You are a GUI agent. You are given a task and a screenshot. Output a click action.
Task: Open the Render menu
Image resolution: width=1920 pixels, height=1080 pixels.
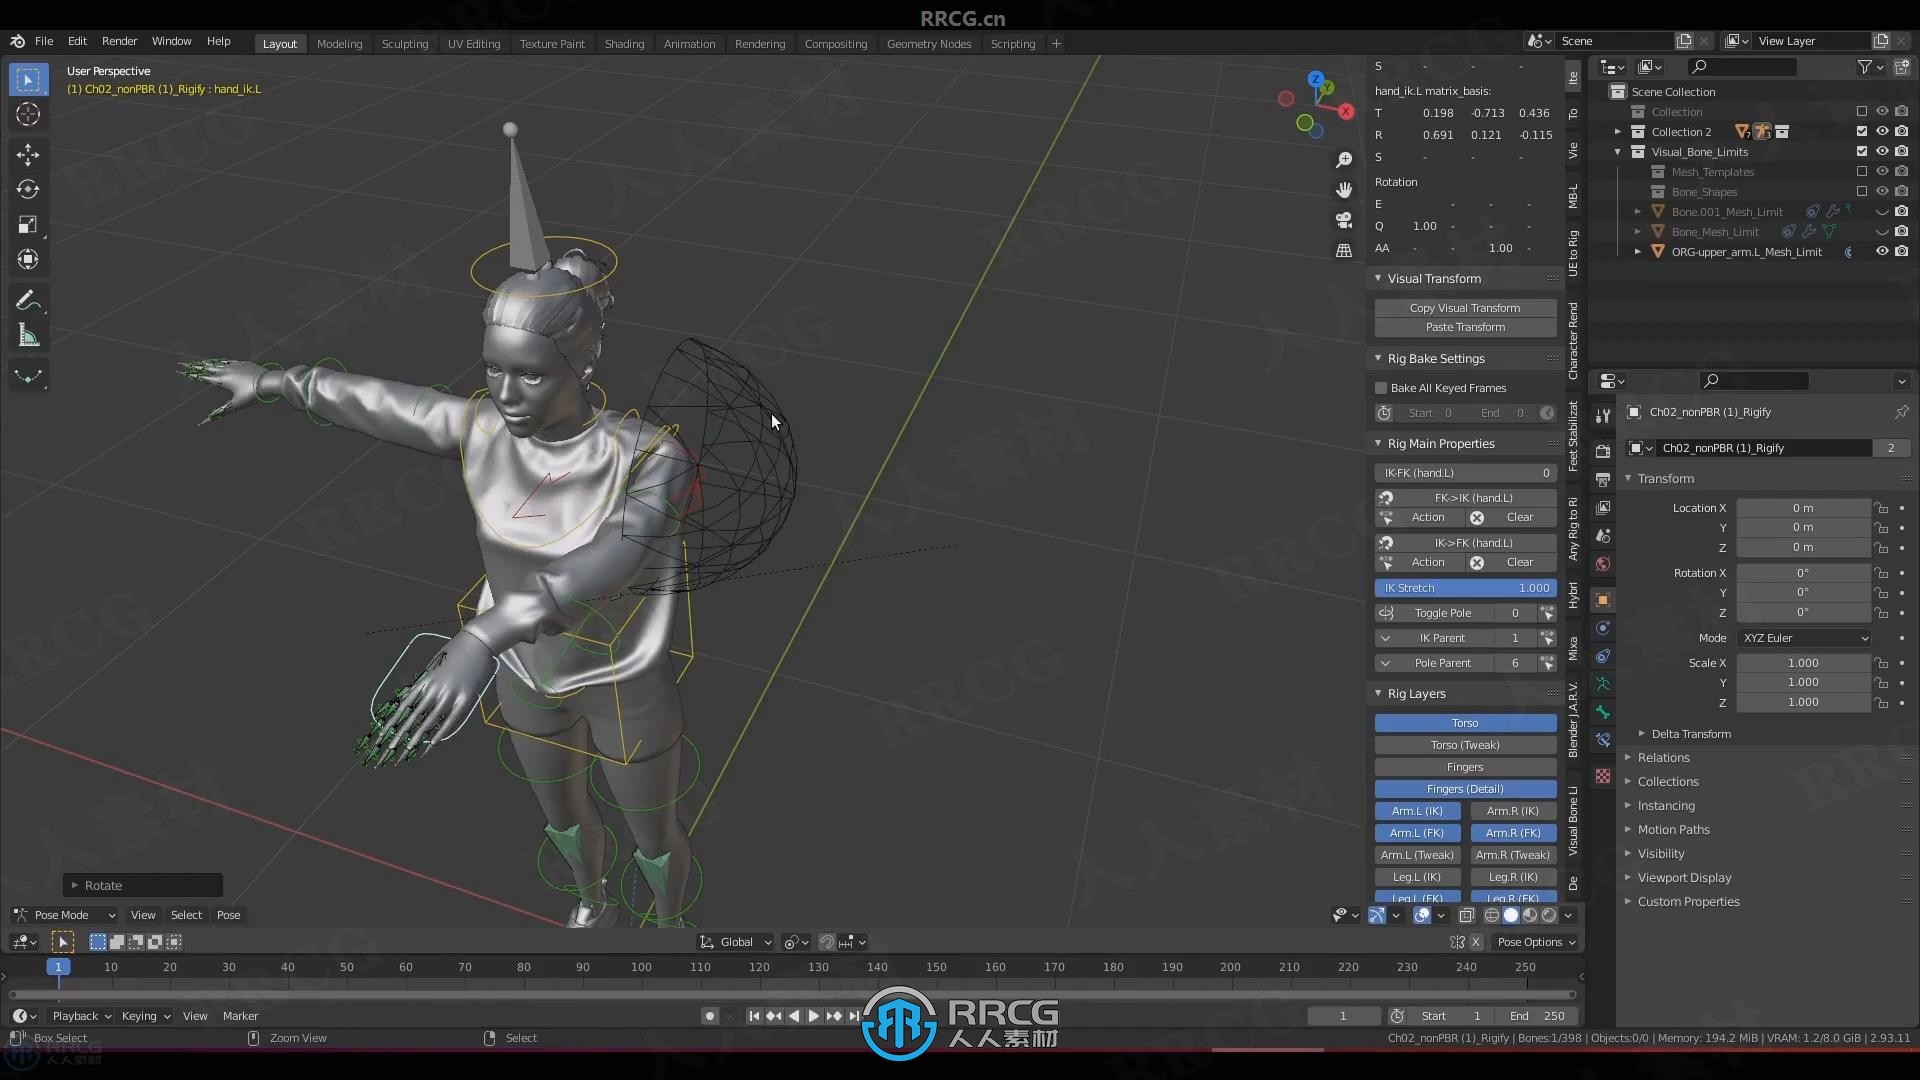pyautogui.click(x=119, y=41)
